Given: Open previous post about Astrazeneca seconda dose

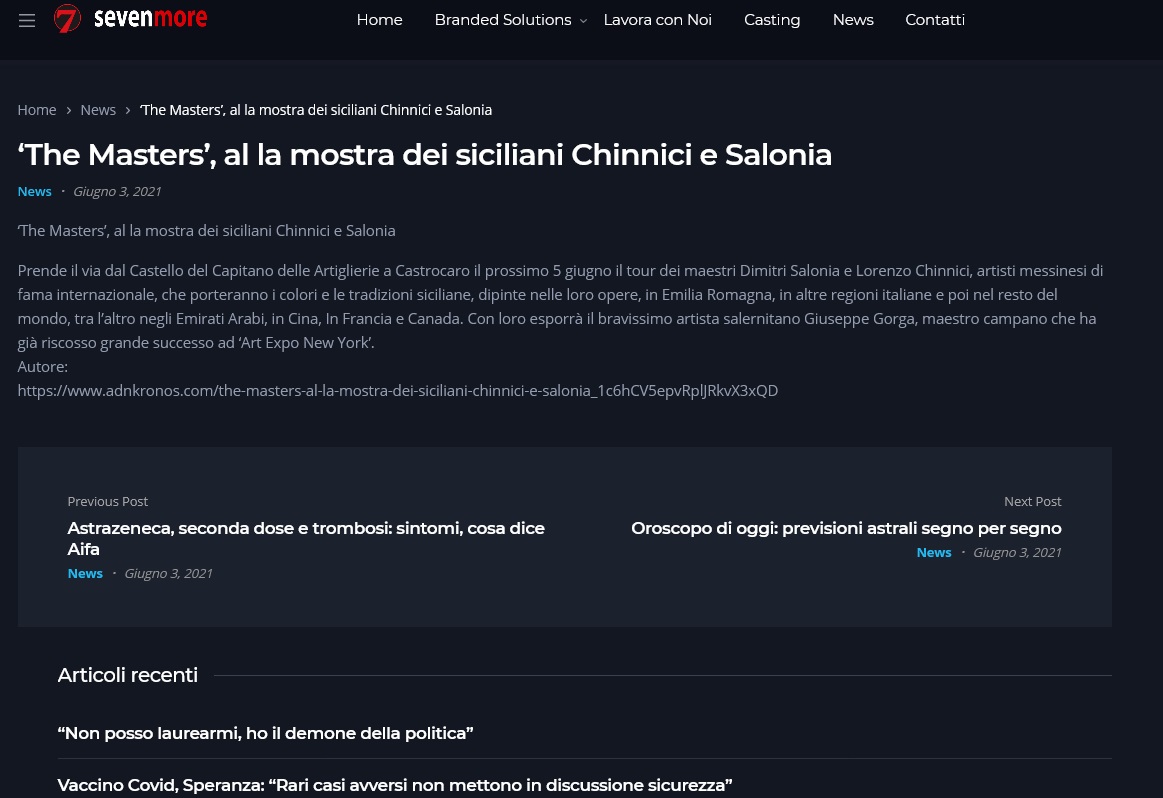Looking at the screenshot, I should coord(306,538).
